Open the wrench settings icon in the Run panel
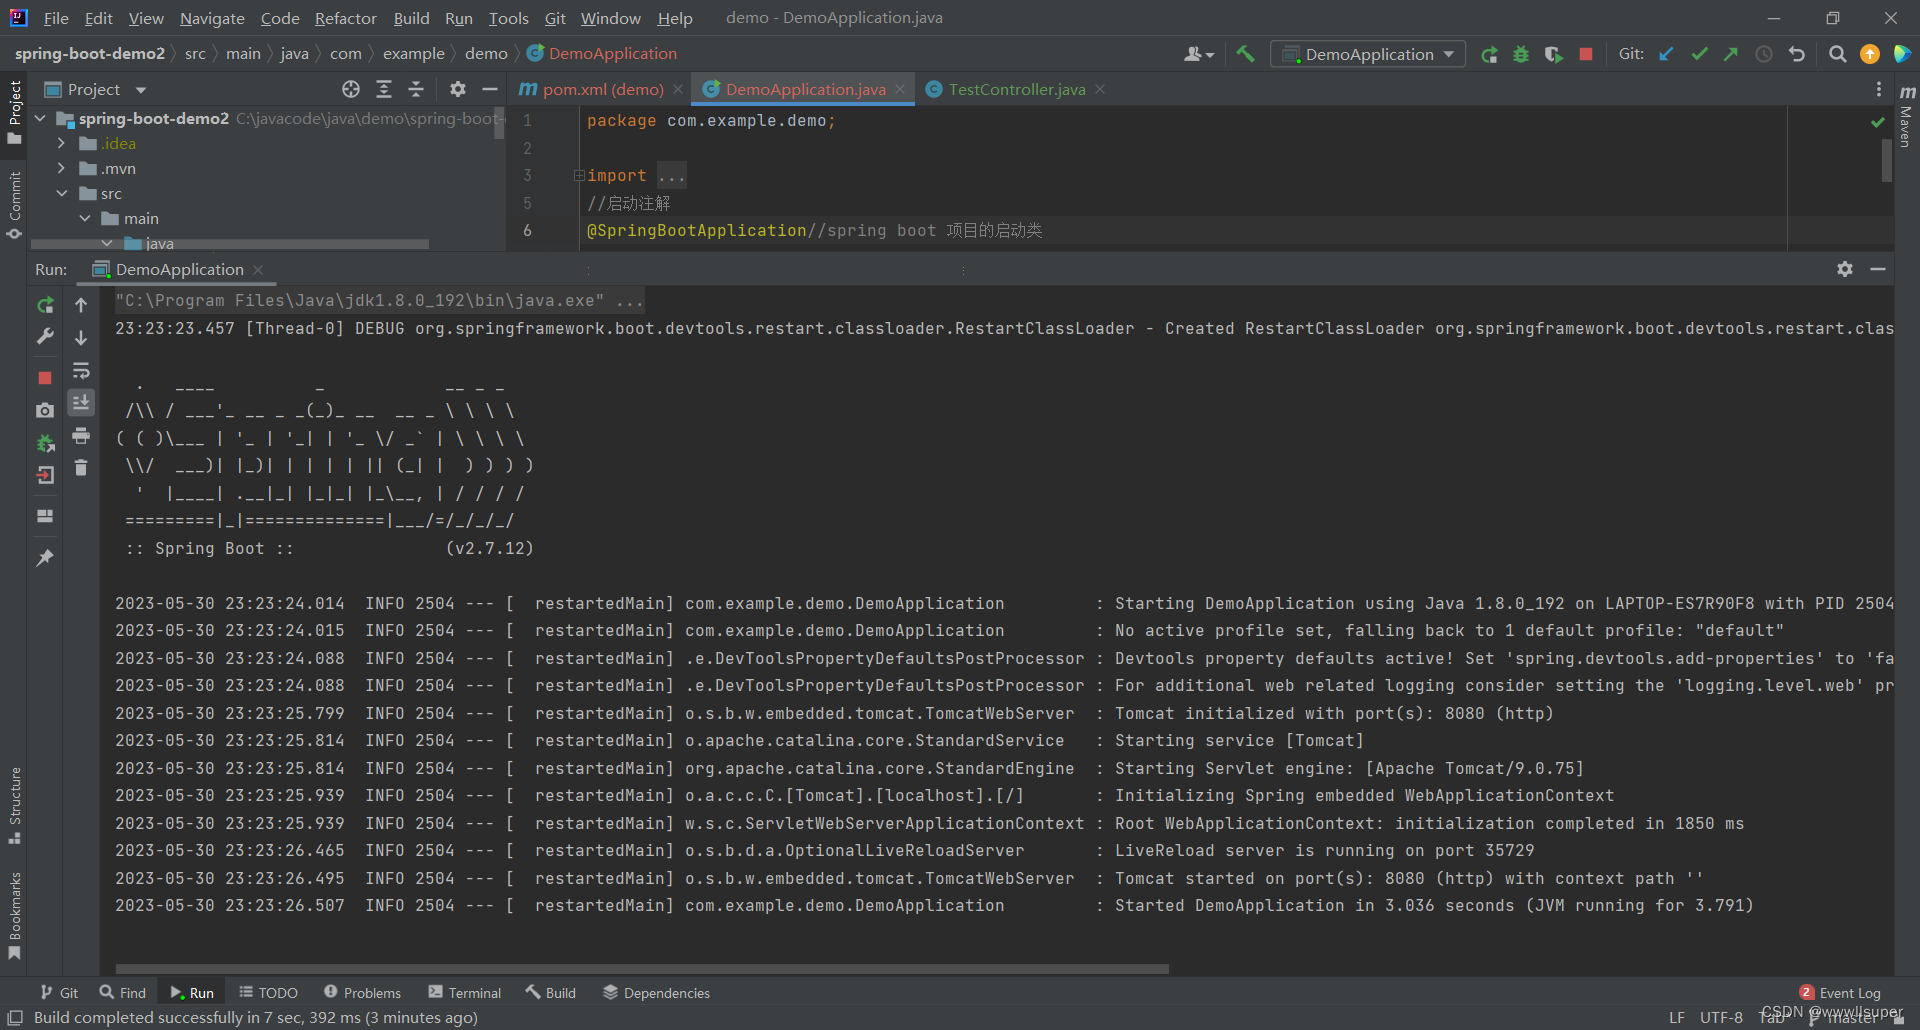1920x1030 pixels. [x=45, y=337]
